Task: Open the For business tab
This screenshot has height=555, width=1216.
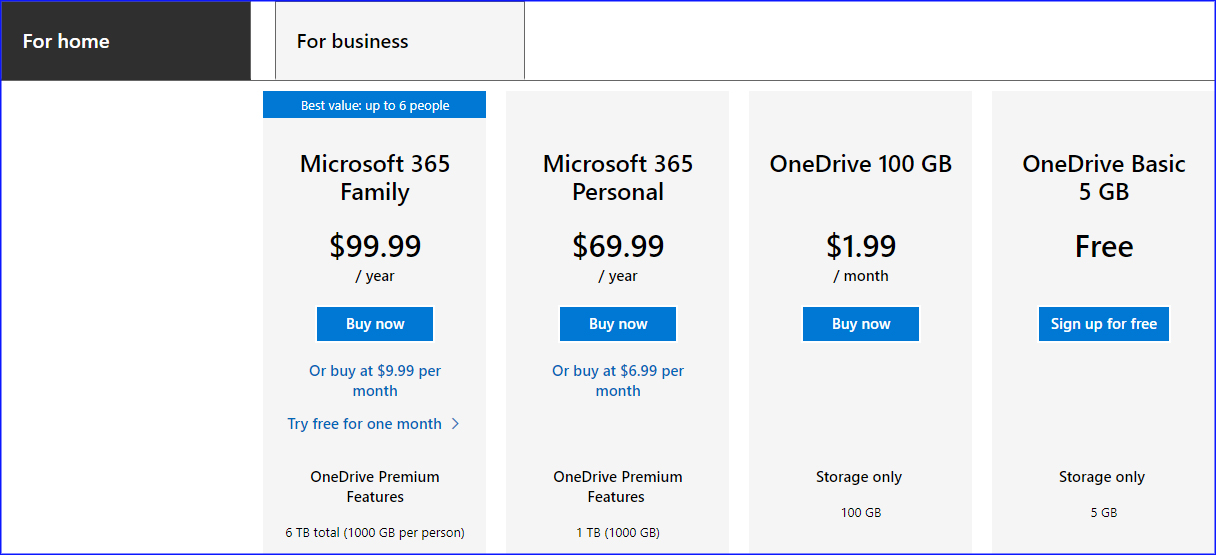Action: [x=400, y=41]
